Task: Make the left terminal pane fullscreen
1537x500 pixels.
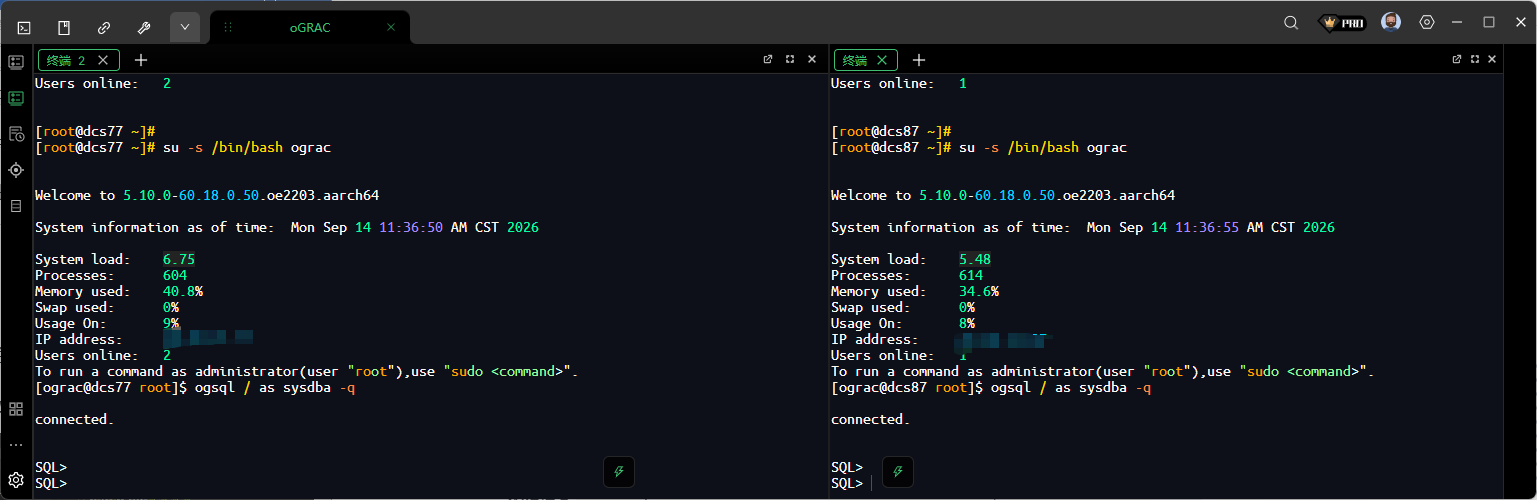Action: click(x=790, y=59)
